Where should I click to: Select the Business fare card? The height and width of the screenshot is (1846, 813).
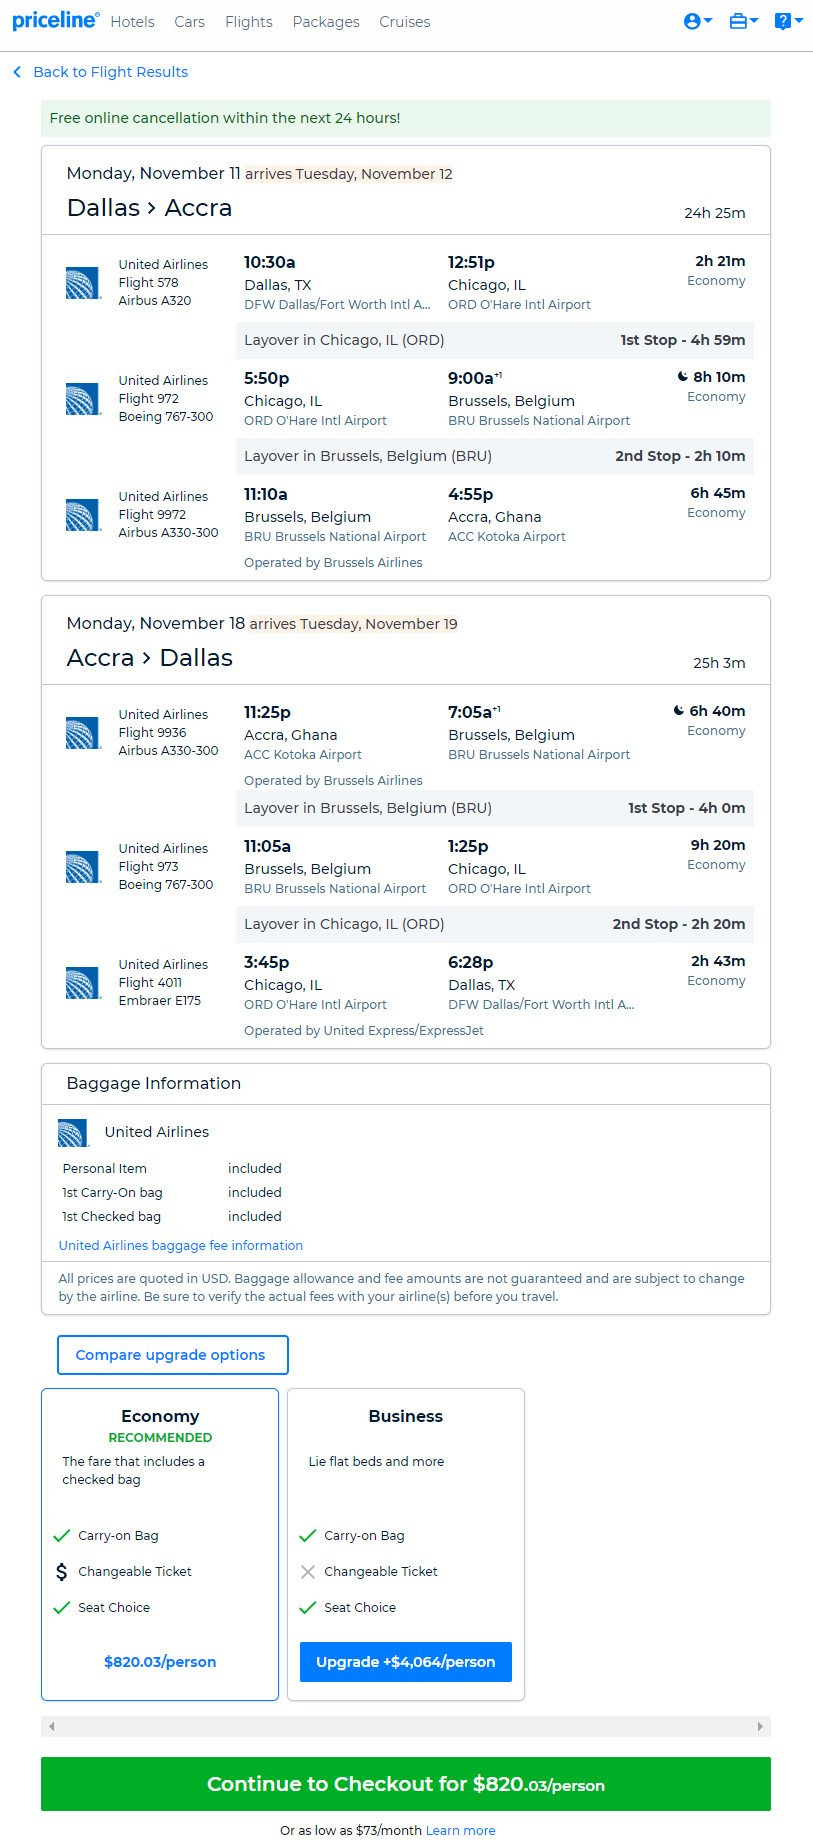pyautogui.click(x=406, y=1544)
